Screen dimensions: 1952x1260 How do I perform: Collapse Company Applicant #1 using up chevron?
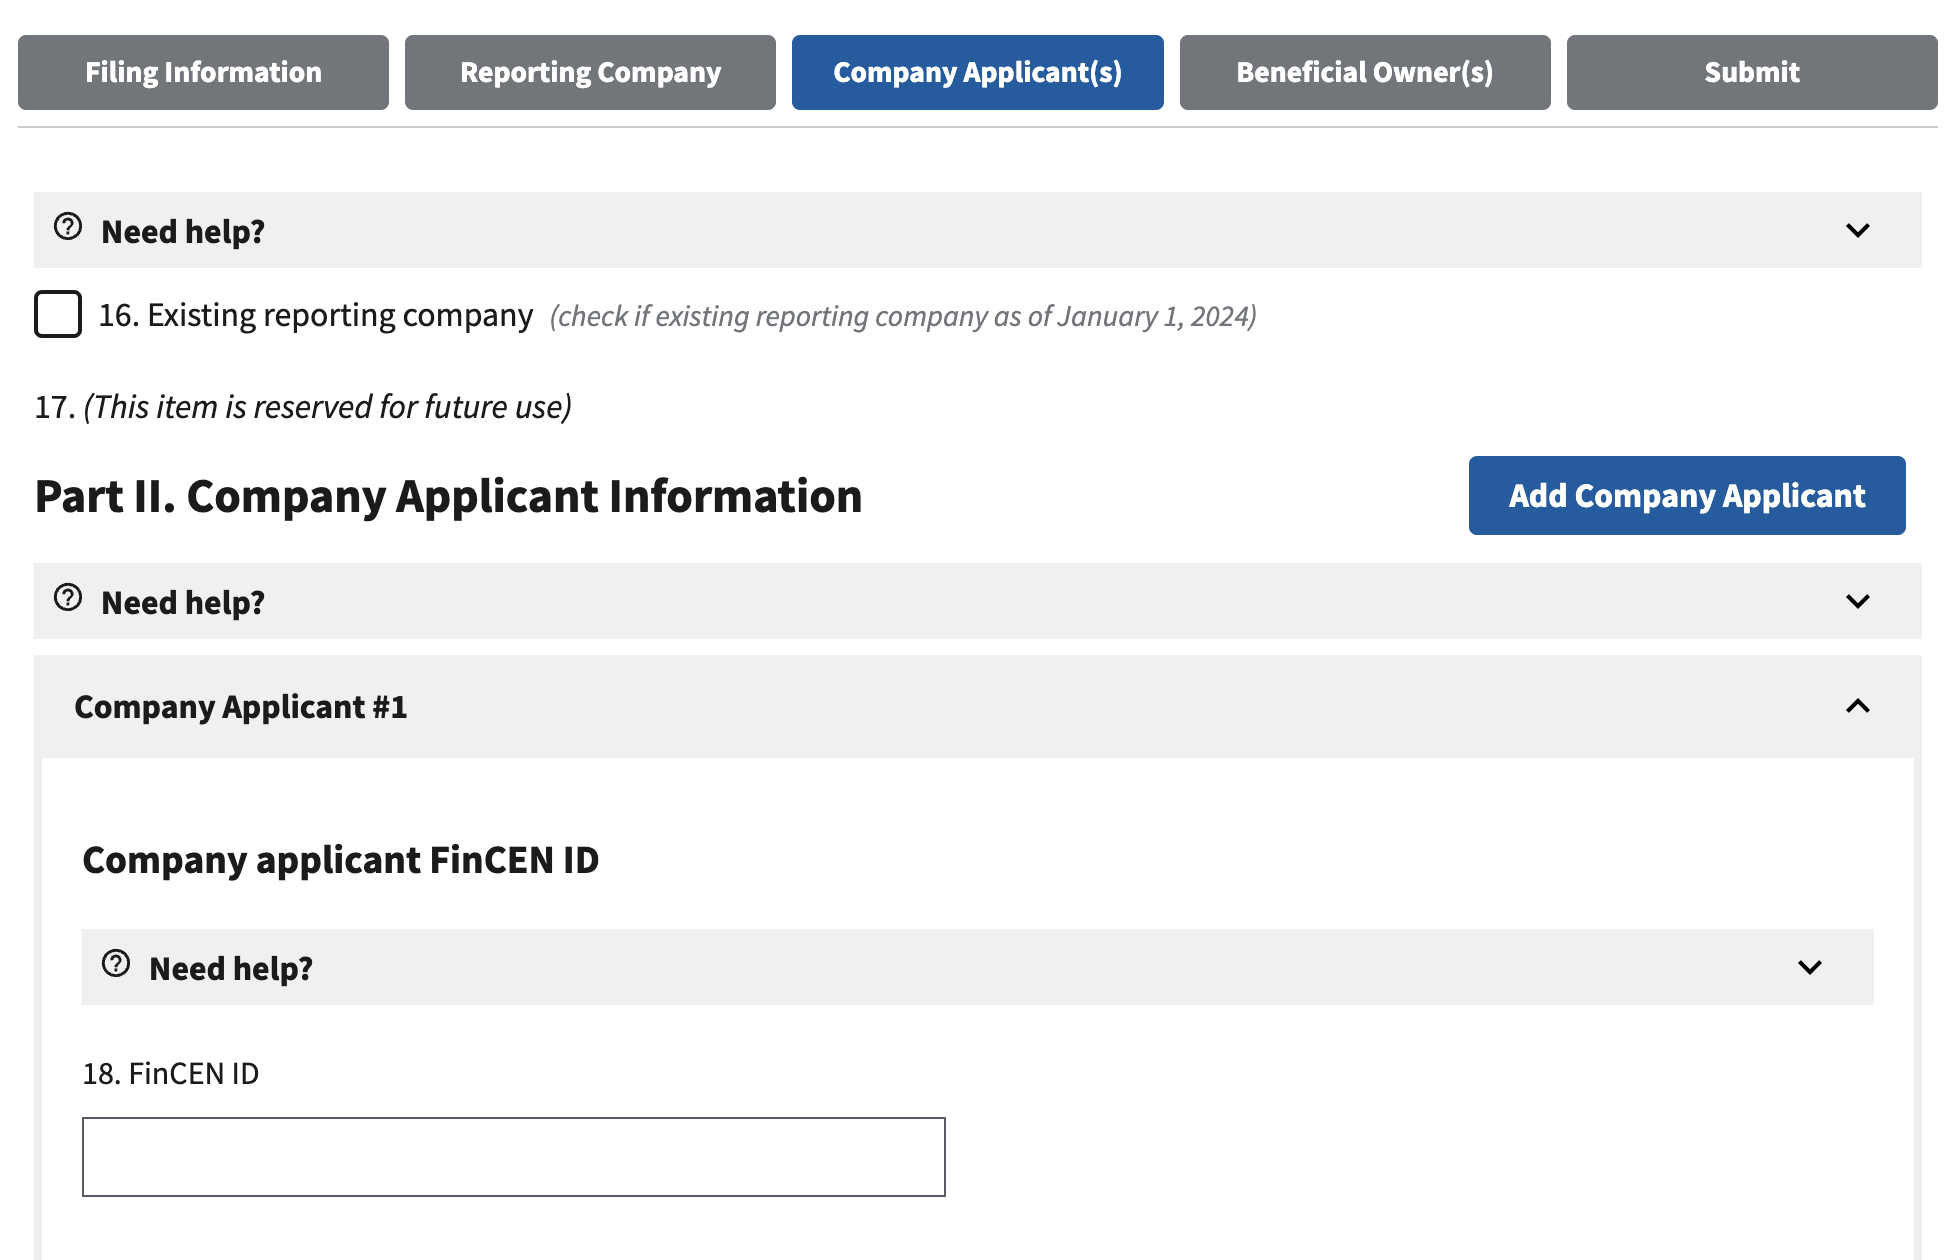(x=1857, y=707)
